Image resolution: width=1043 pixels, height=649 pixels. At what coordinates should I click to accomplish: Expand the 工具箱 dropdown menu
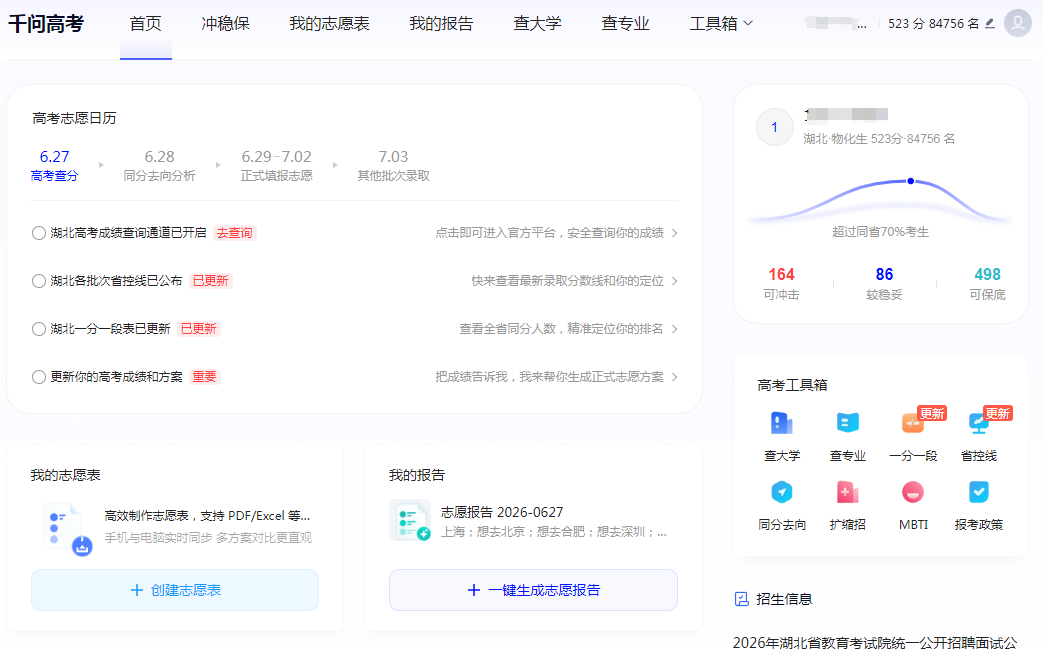[x=721, y=23]
